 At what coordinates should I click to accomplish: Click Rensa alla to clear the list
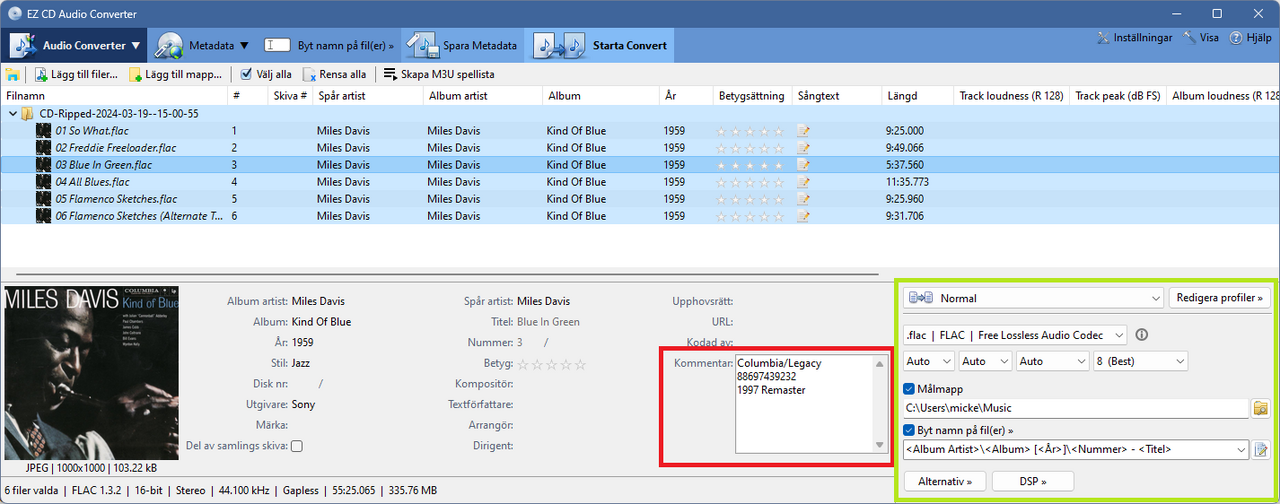point(335,74)
